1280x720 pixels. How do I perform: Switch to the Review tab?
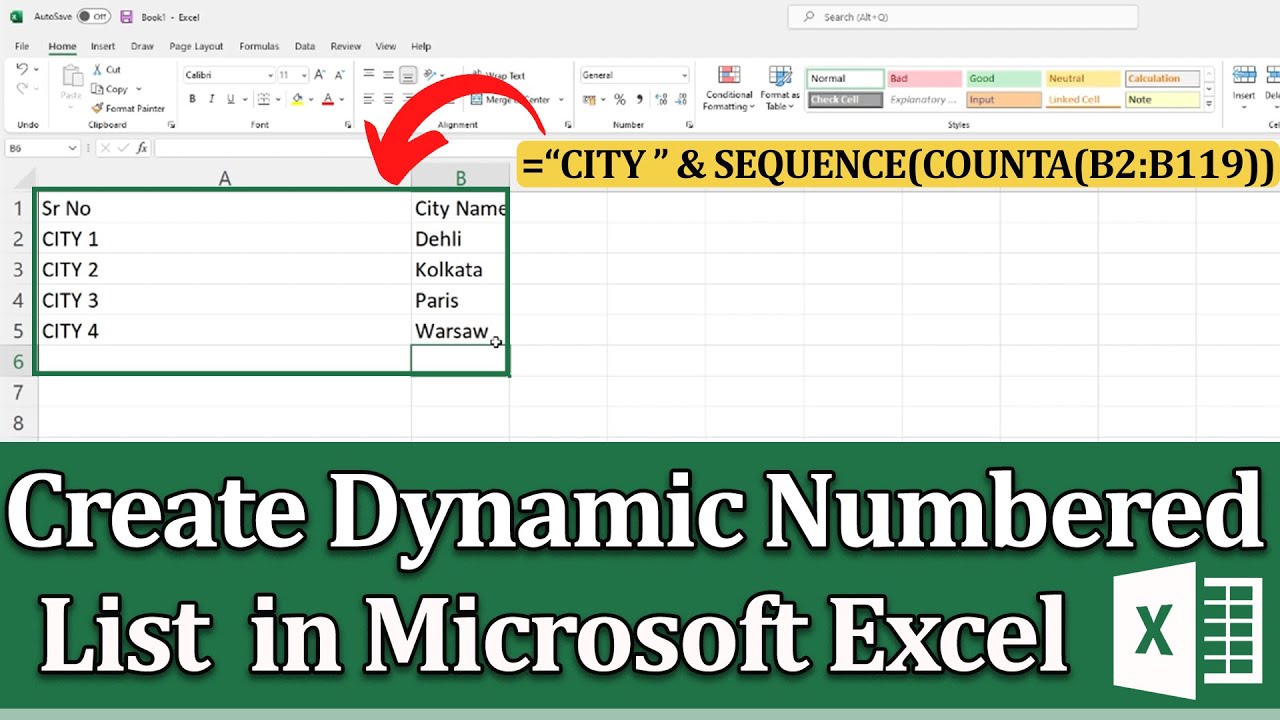tap(346, 46)
